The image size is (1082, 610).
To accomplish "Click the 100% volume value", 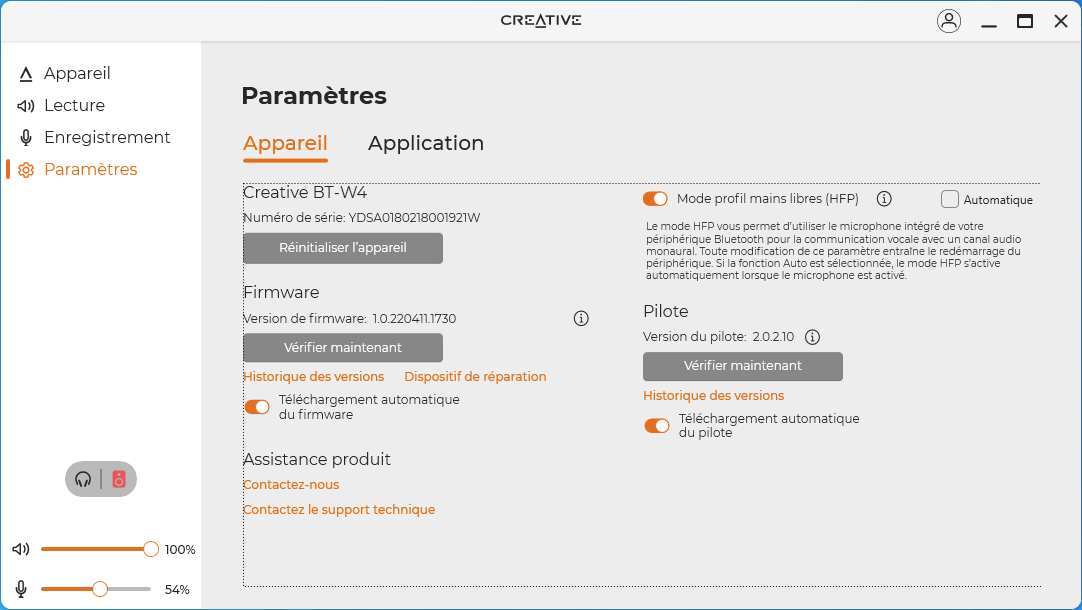I will point(180,549).
